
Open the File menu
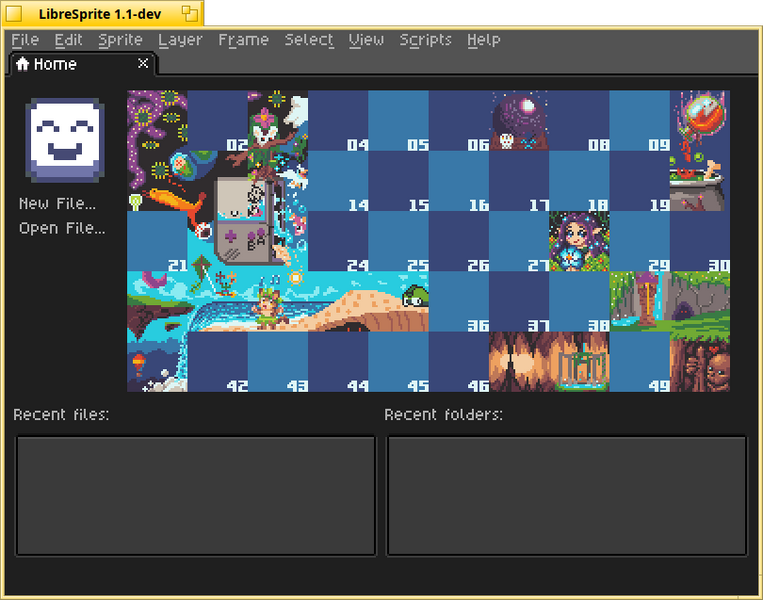point(25,40)
